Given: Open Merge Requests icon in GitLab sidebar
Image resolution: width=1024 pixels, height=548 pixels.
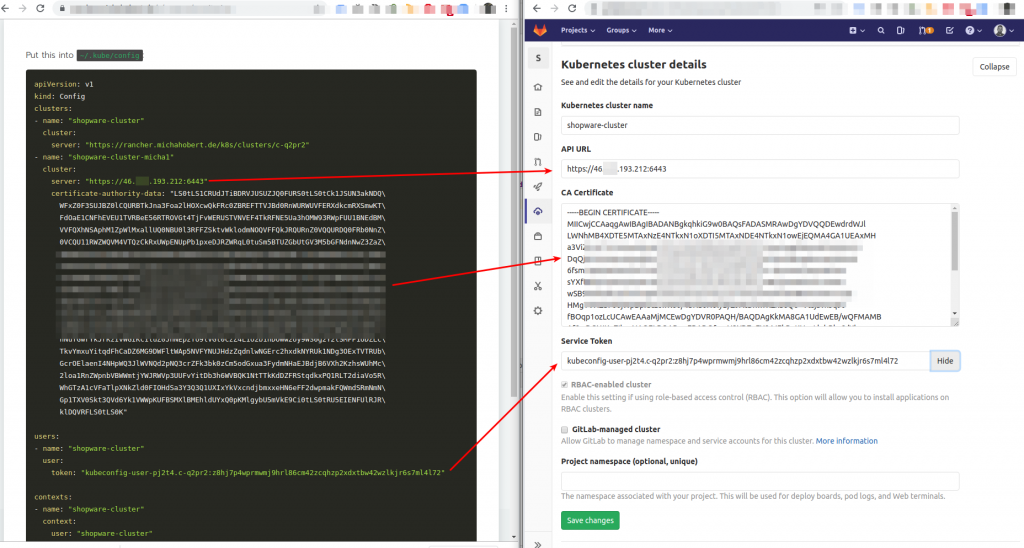Looking at the screenshot, I should pos(538,162).
